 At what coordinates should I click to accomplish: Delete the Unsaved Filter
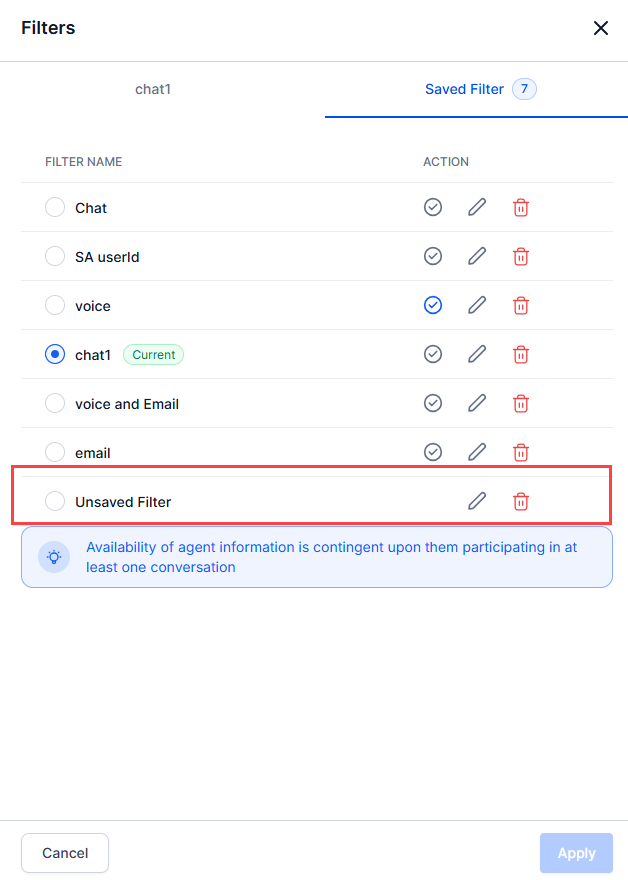(521, 501)
